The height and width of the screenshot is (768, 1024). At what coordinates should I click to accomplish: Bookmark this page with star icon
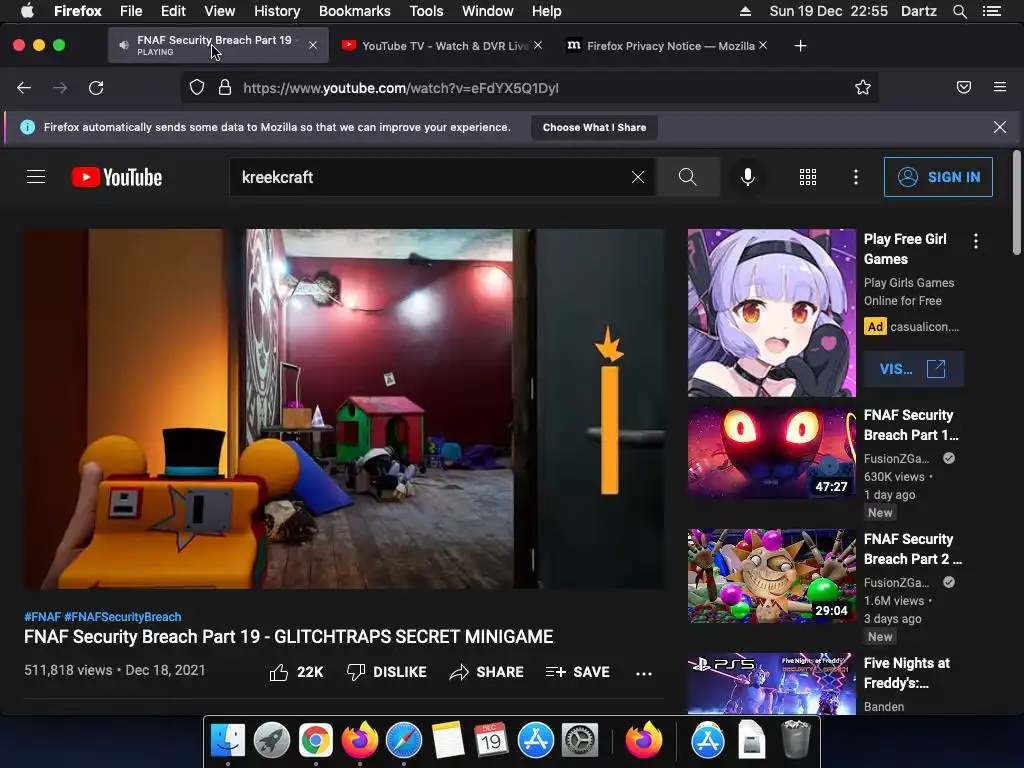(x=863, y=88)
